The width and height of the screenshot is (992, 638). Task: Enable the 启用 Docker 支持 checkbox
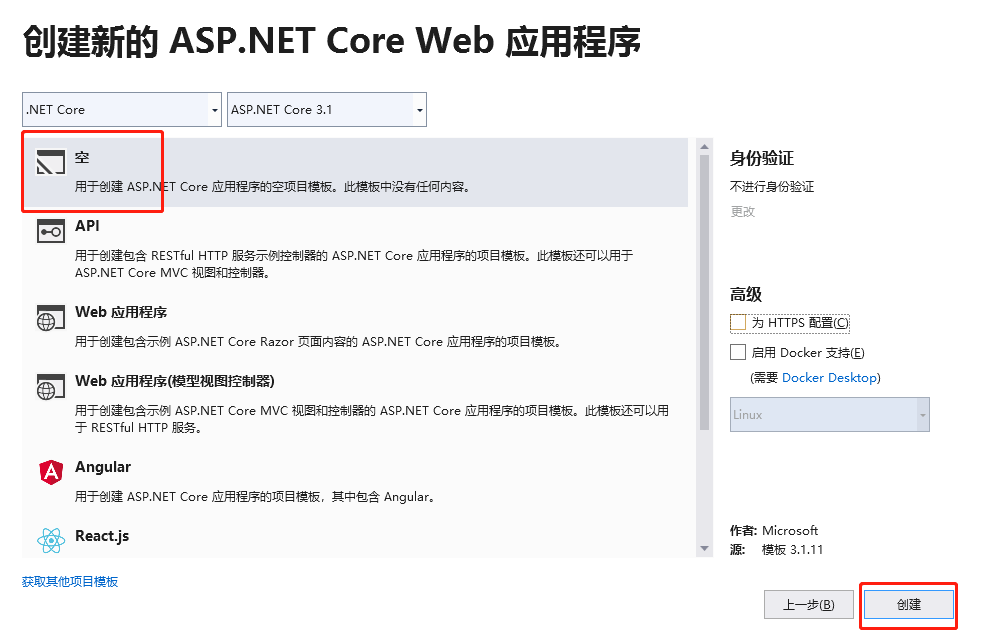coord(738,352)
